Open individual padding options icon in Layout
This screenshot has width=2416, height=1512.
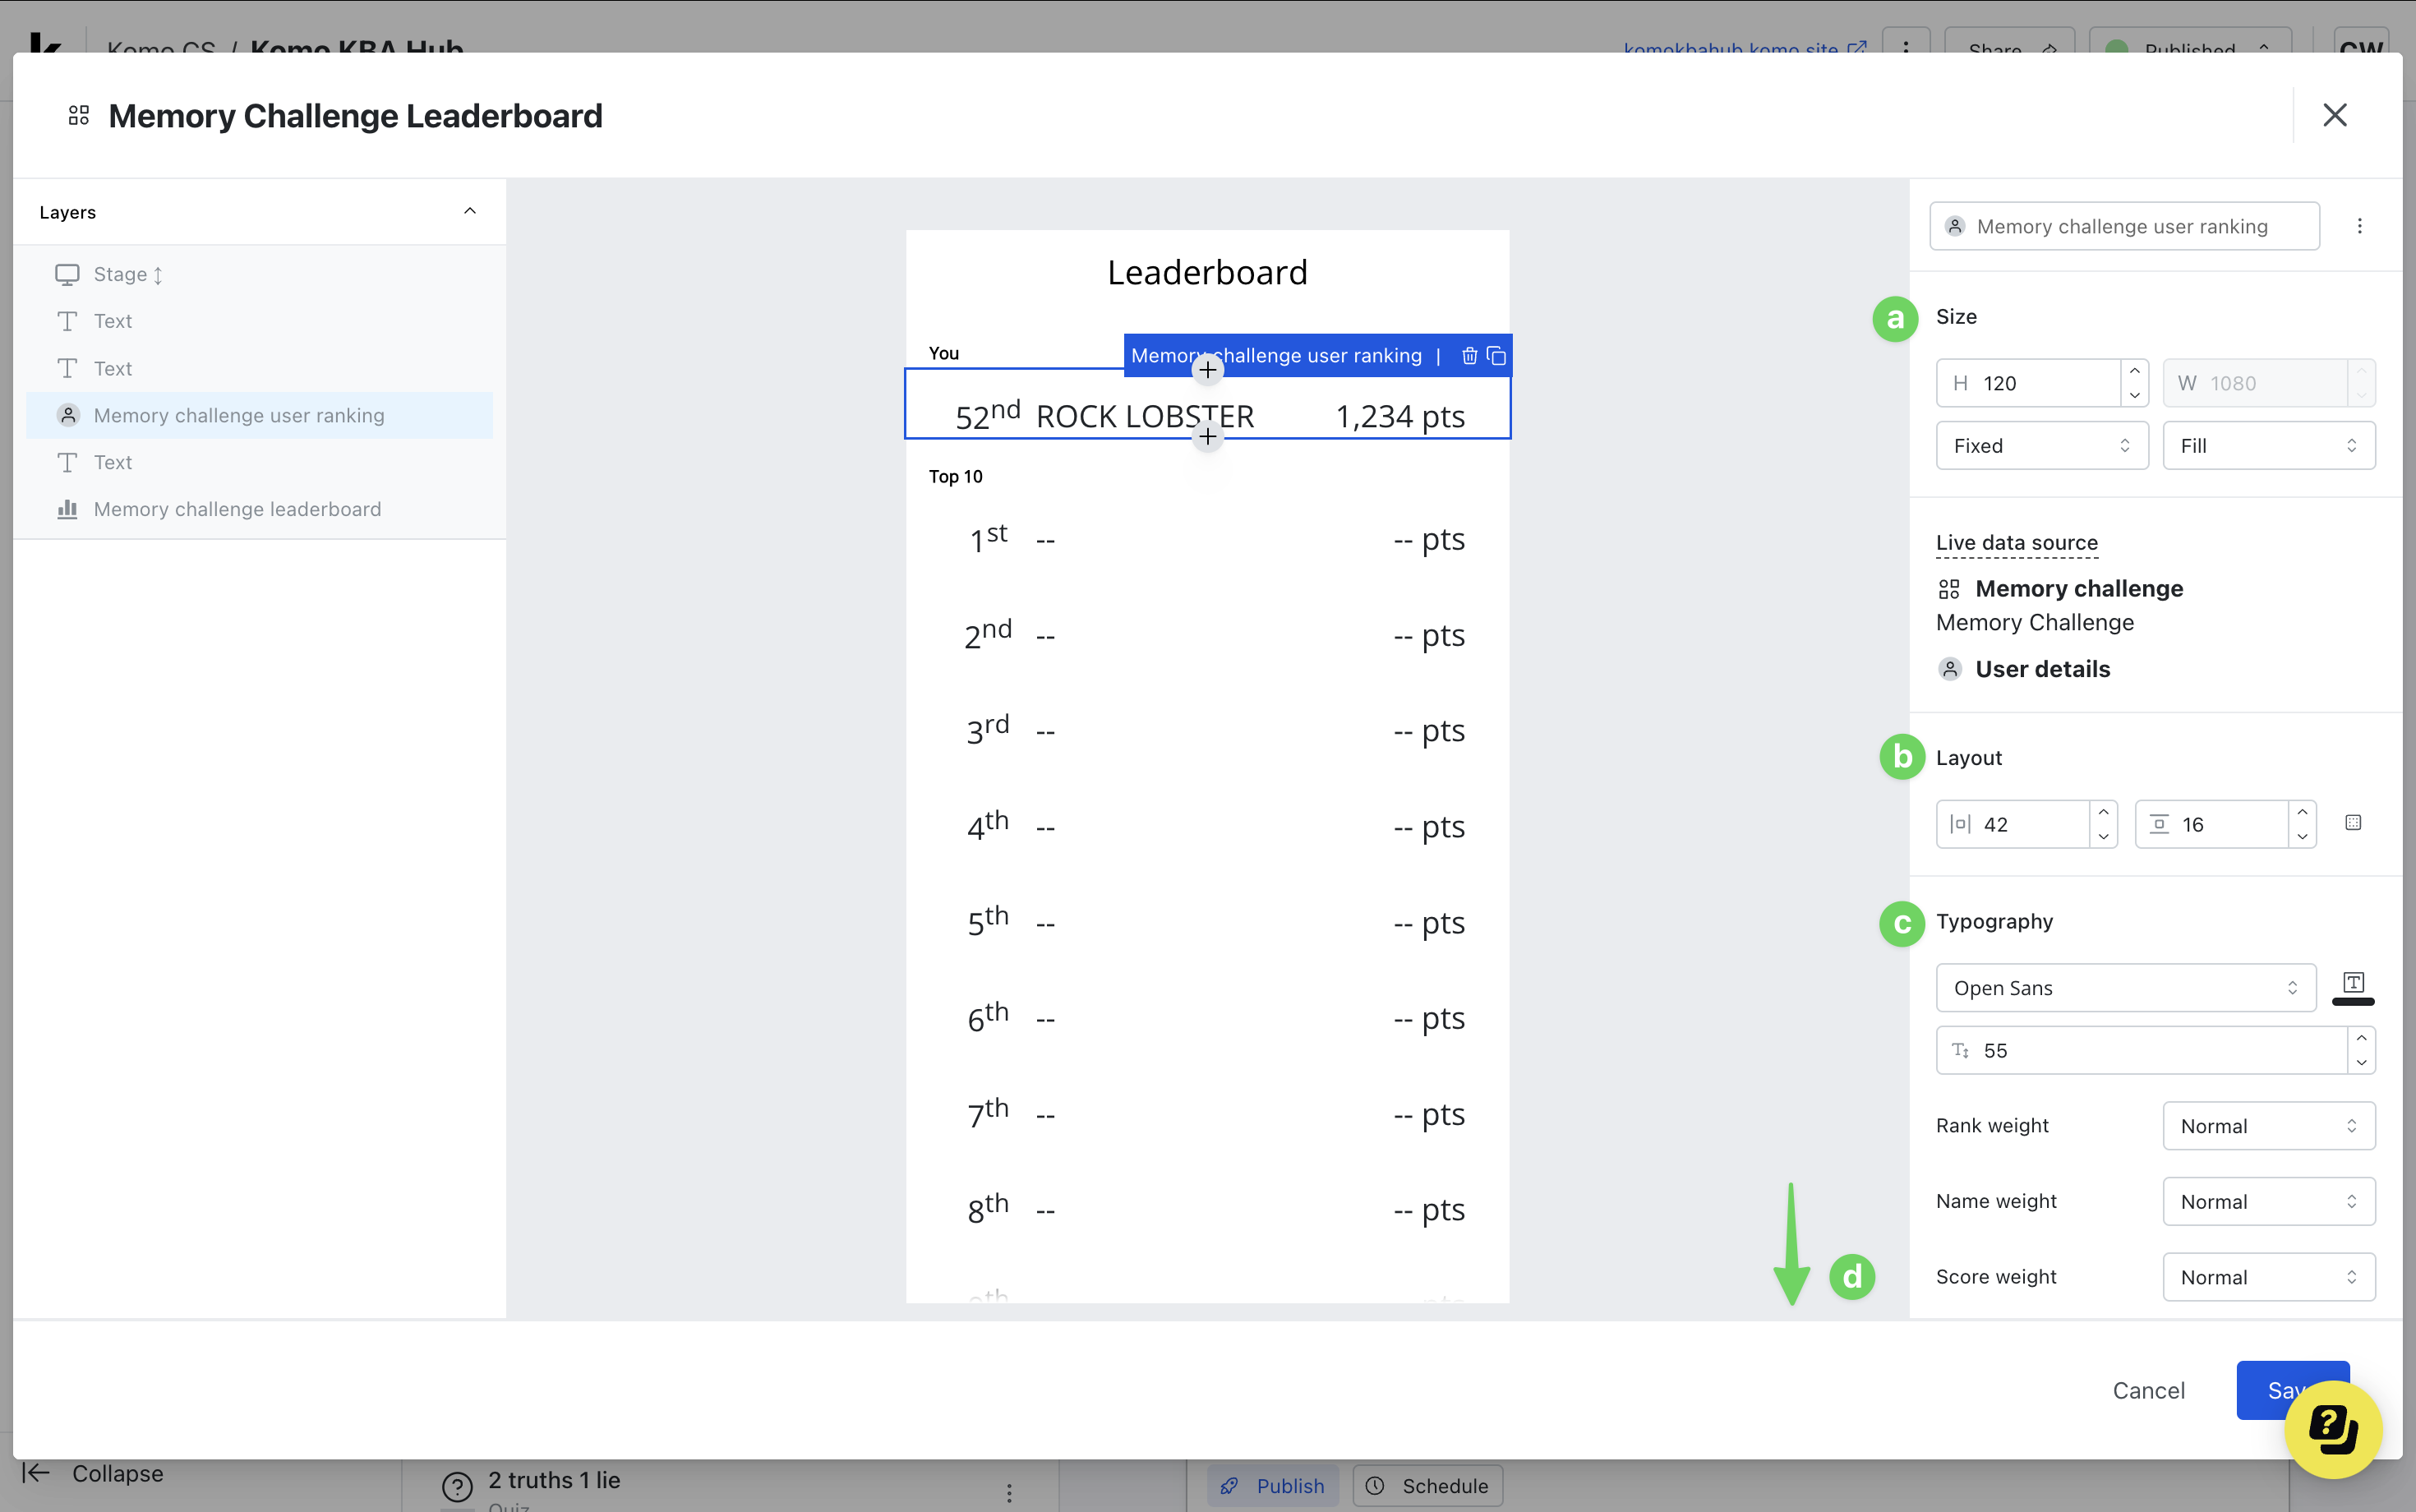2353,823
